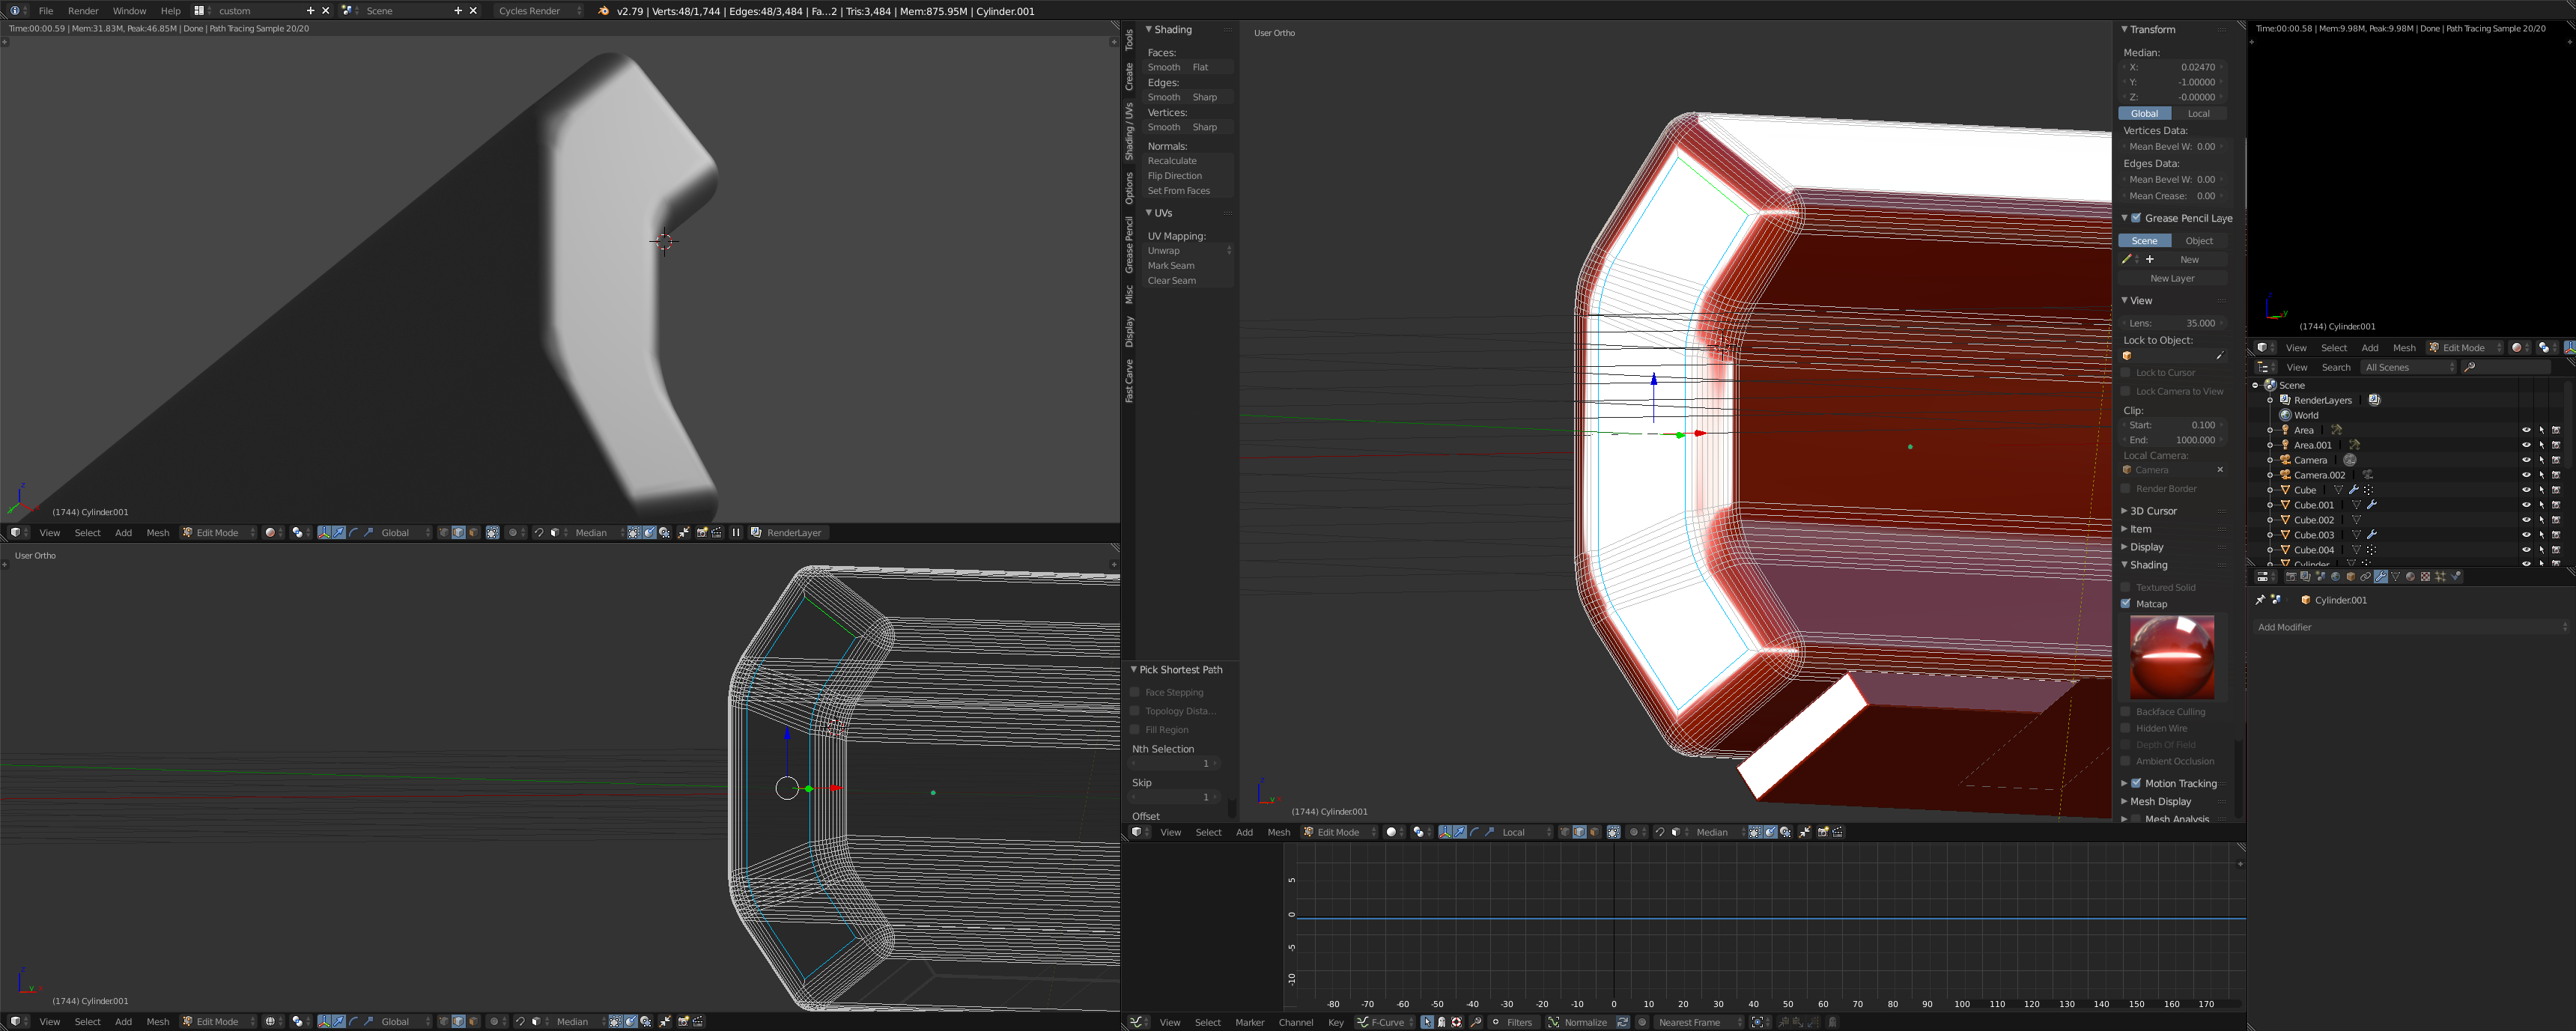The height and width of the screenshot is (1031, 2576).
Task: Enable Hidden Wire checkbox
Action: (x=2126, y=728)
